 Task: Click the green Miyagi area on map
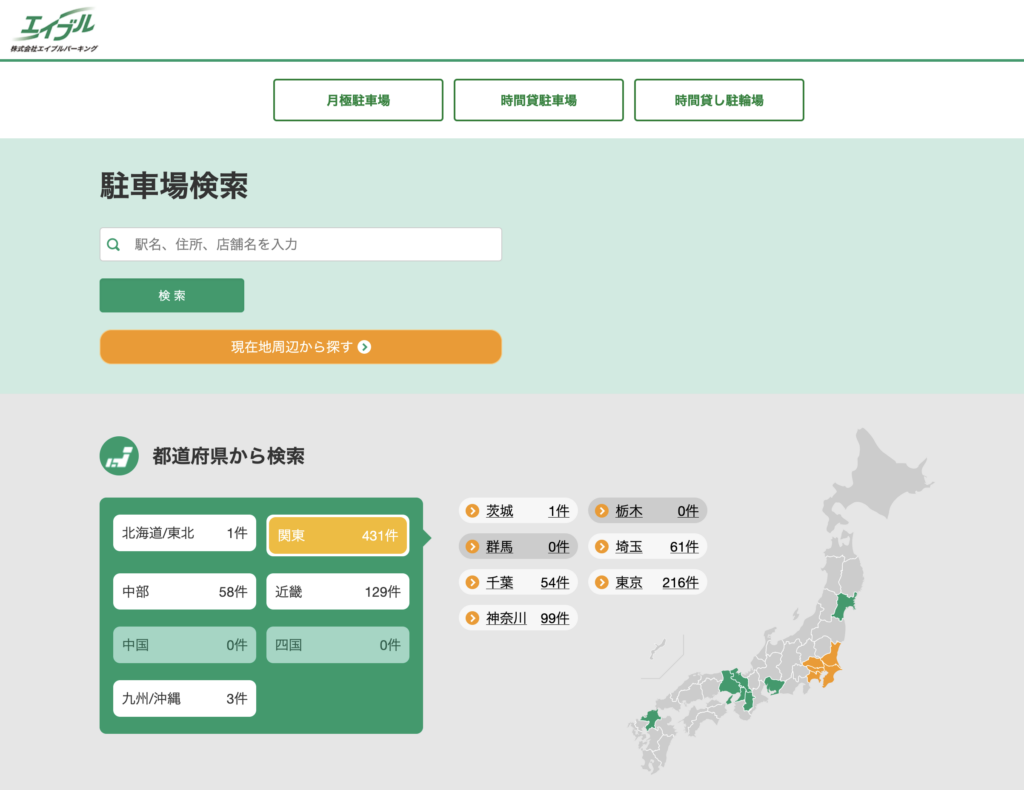(x=845, y=608)
